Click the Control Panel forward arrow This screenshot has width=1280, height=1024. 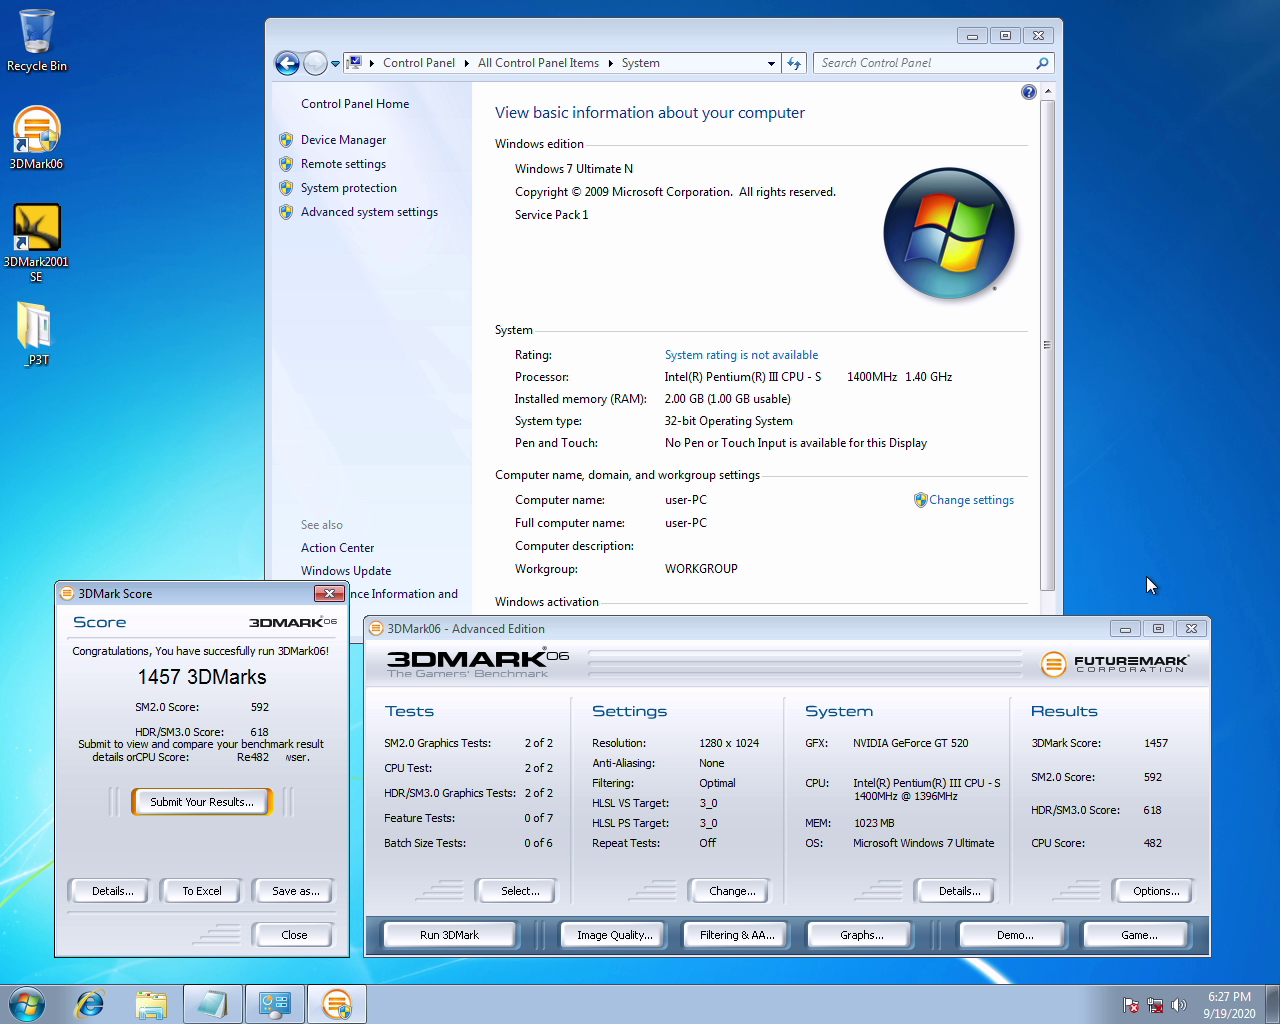[x=315, y=63]
